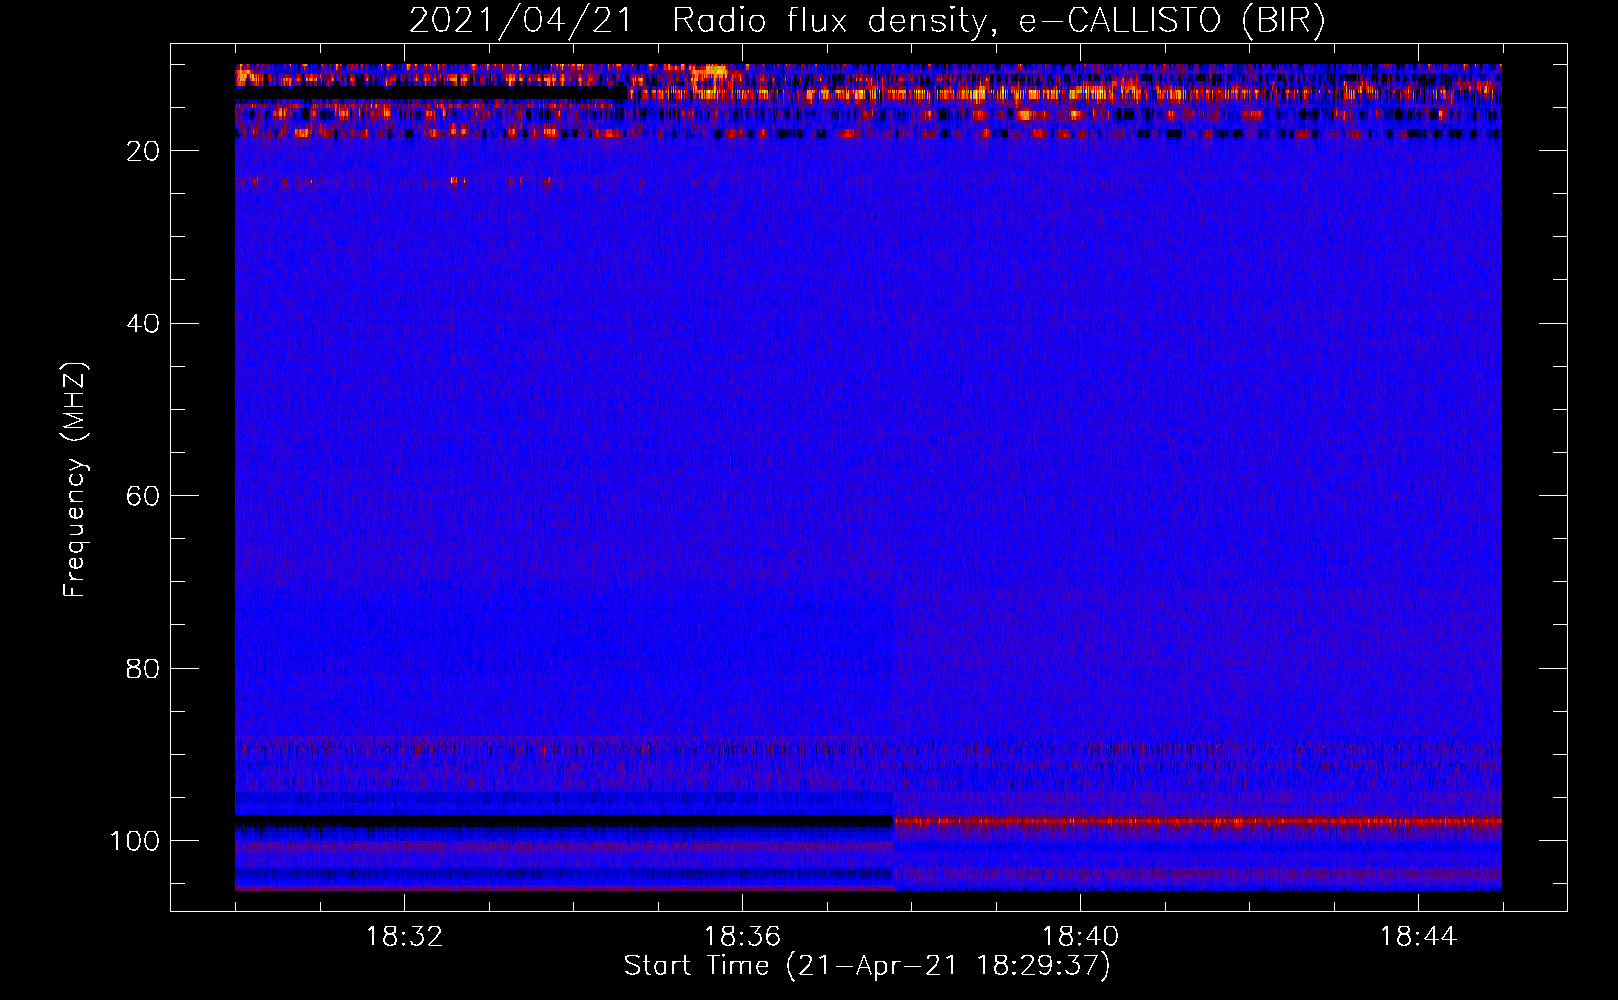Click the 18:44 time tick label
1618x1000 pixels.
click(x=1418, y=937)
